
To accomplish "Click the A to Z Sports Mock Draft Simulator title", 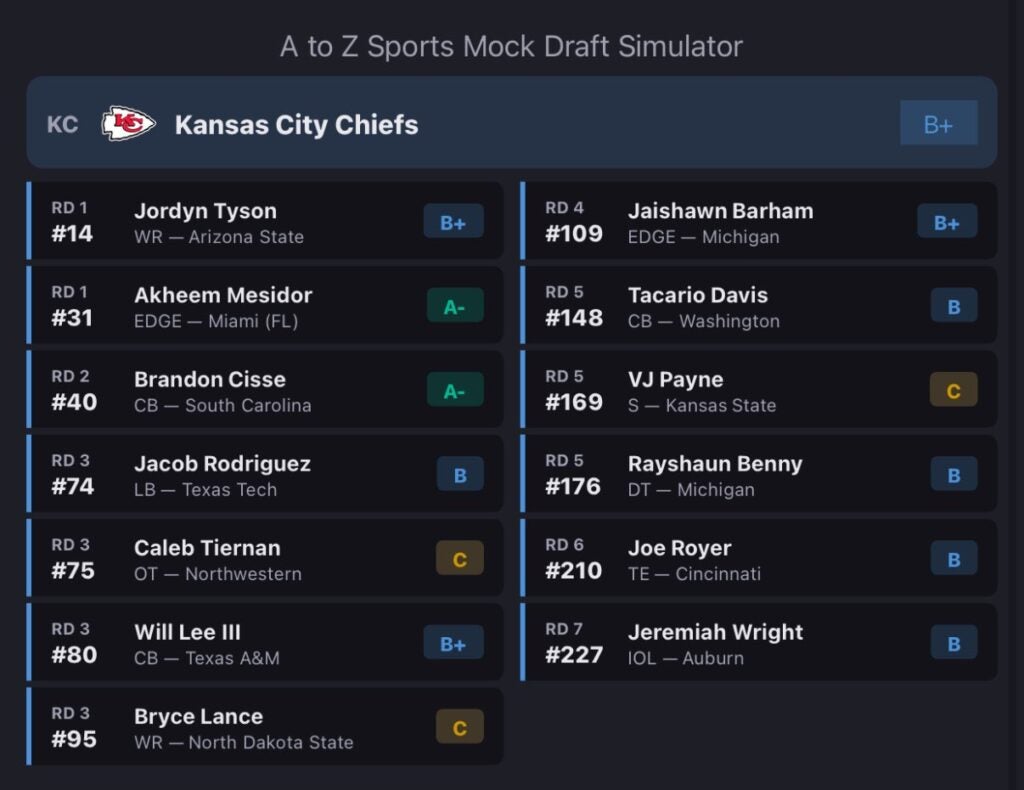I will click(511, 46).
